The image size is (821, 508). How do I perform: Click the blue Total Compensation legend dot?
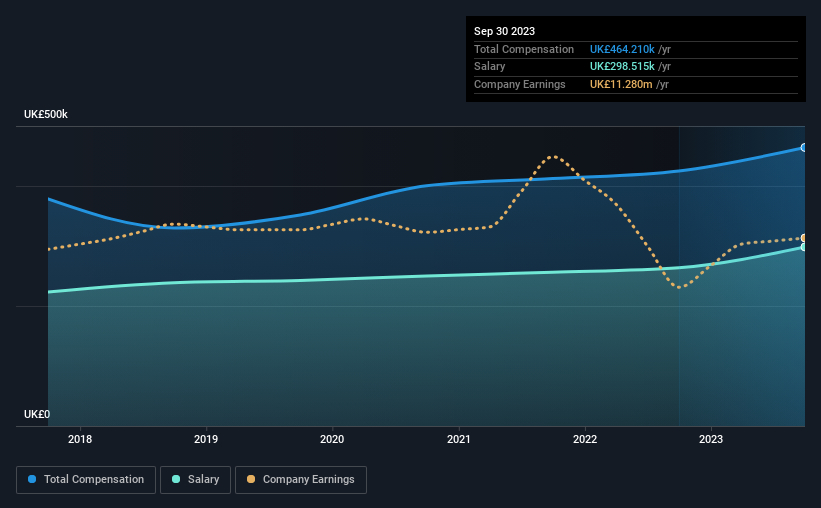[32, 479]
